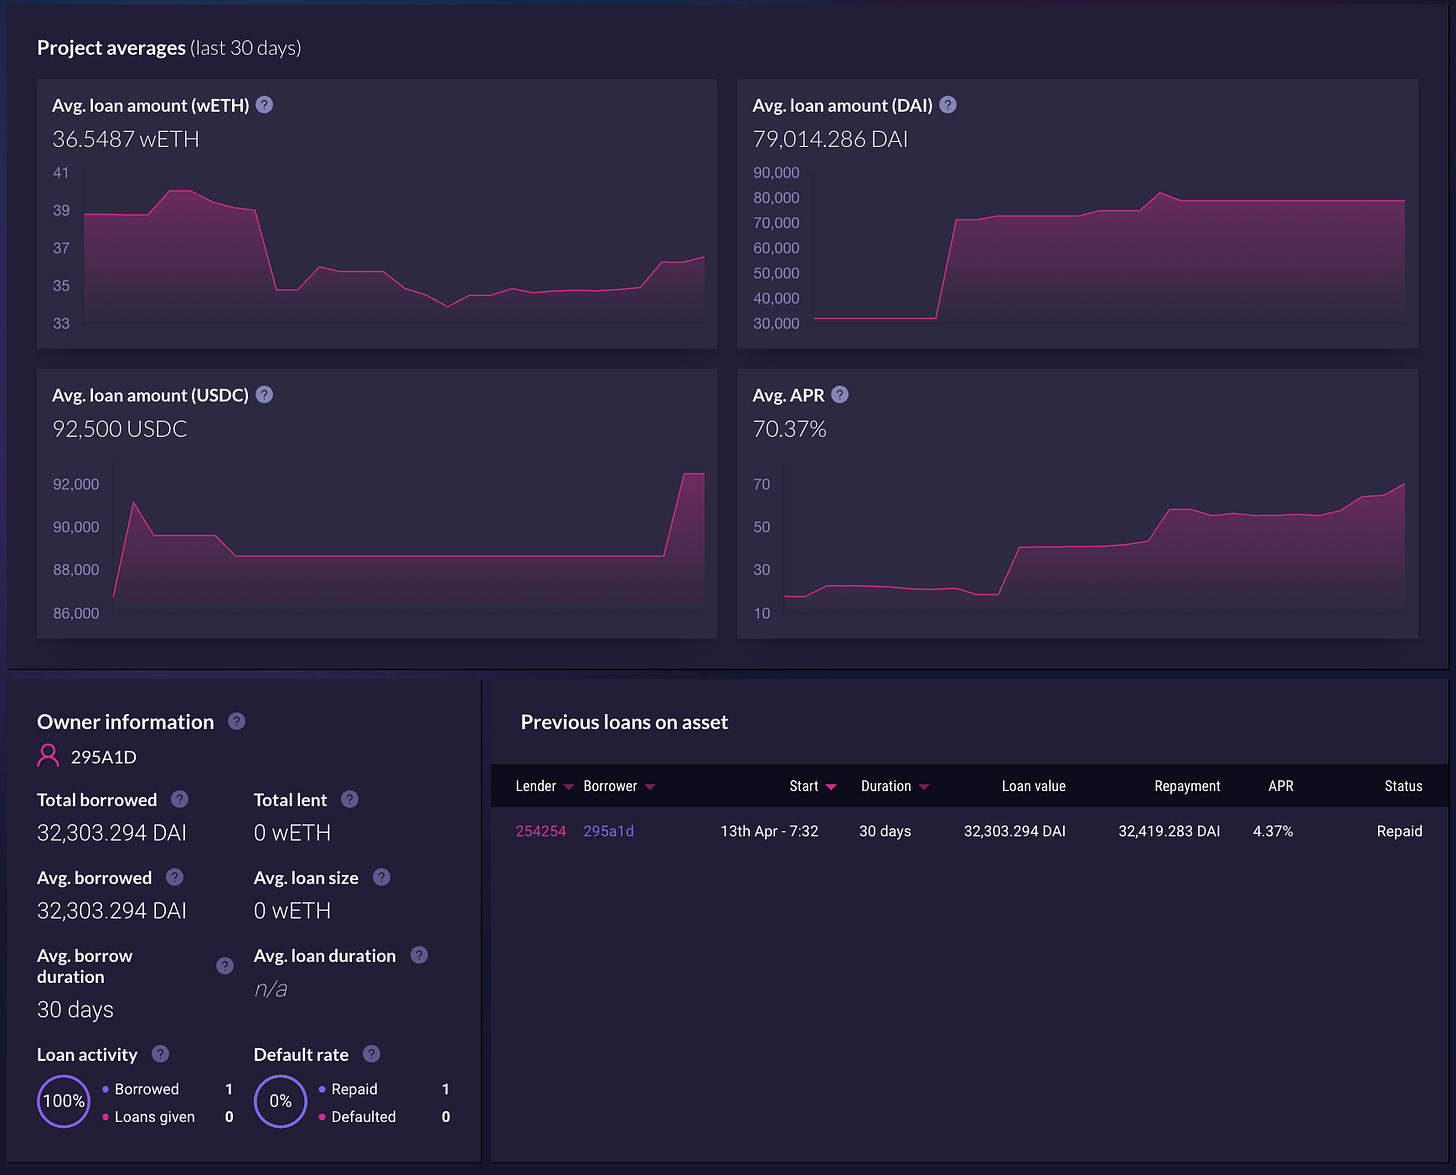Sort table by Borrower column arrow
This screenshot has width=1456, height=1175.
[x=650, y=787]
